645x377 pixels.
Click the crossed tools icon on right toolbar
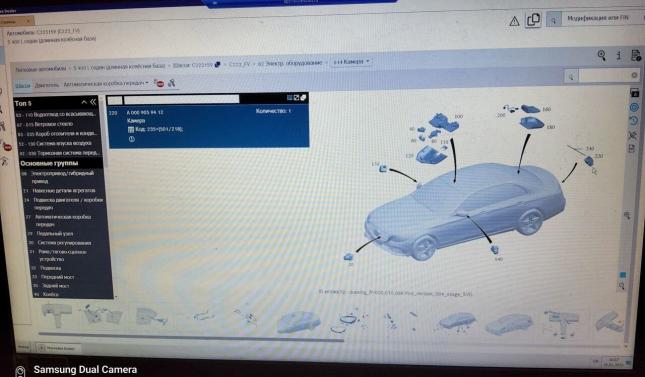[x=633, y=135]
